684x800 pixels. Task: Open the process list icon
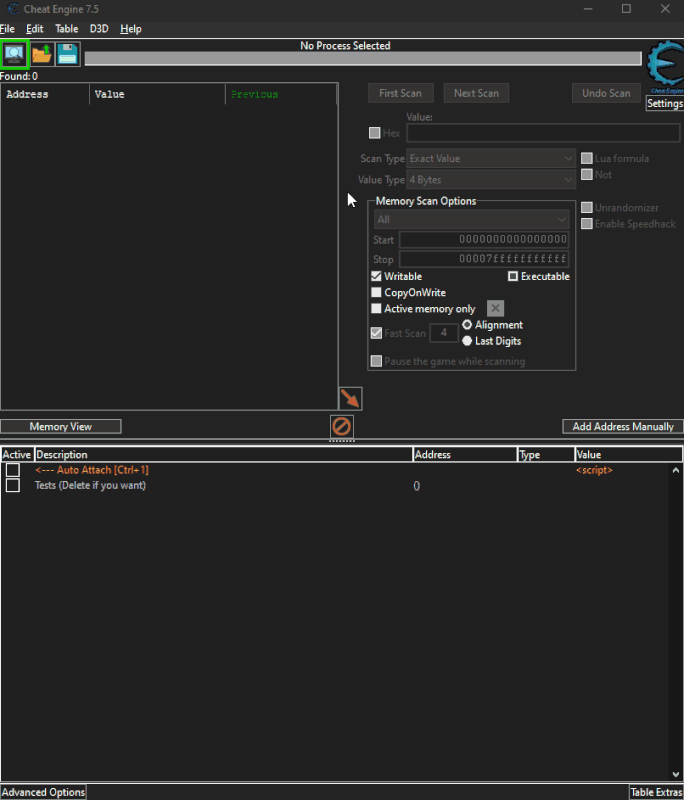pyautogui.click(x=14, y=54)
